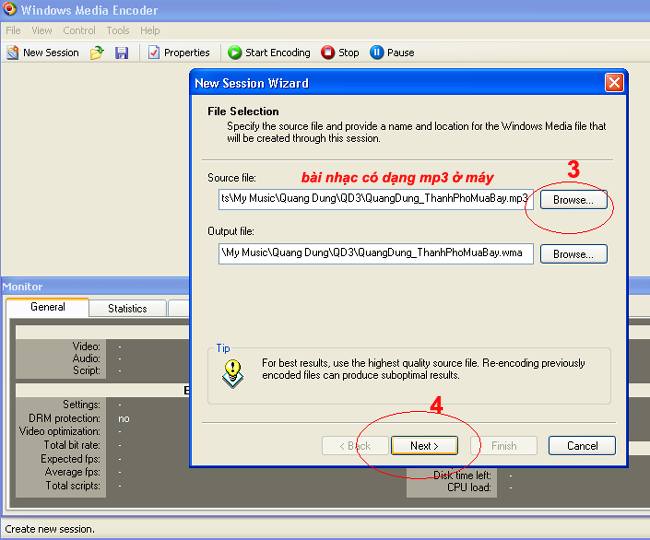Open the Help menu
The width and height of the screenshot is (650, 540).
(150, 31)
